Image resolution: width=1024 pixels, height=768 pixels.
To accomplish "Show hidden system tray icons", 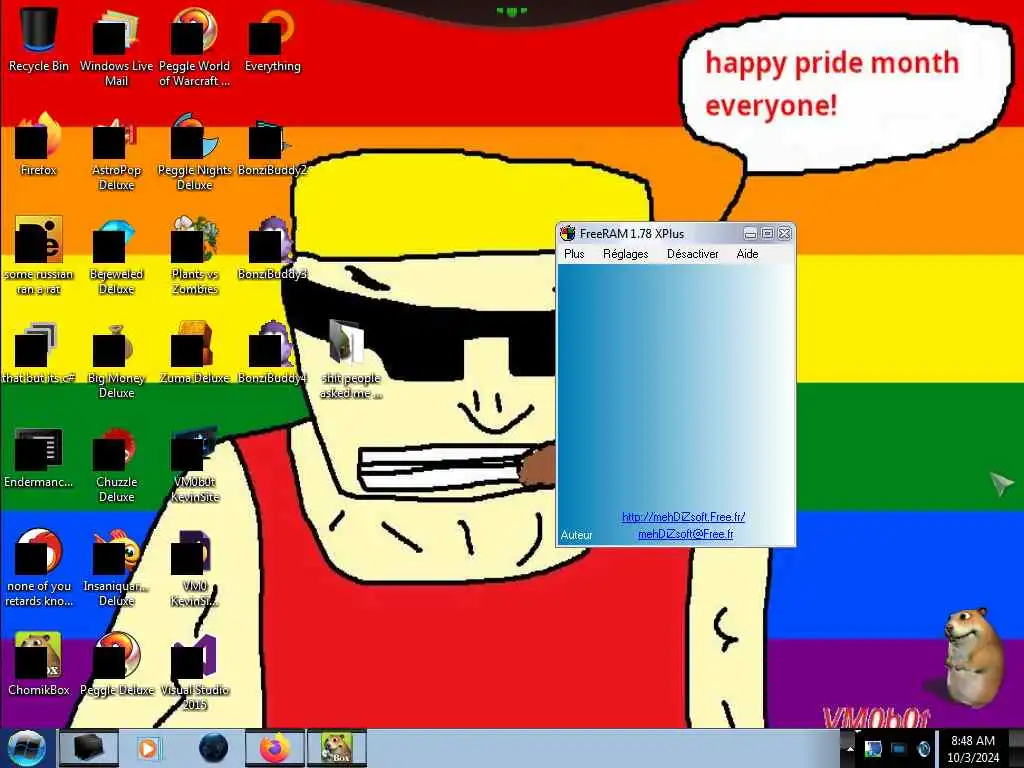I will [x=850, y=748].
